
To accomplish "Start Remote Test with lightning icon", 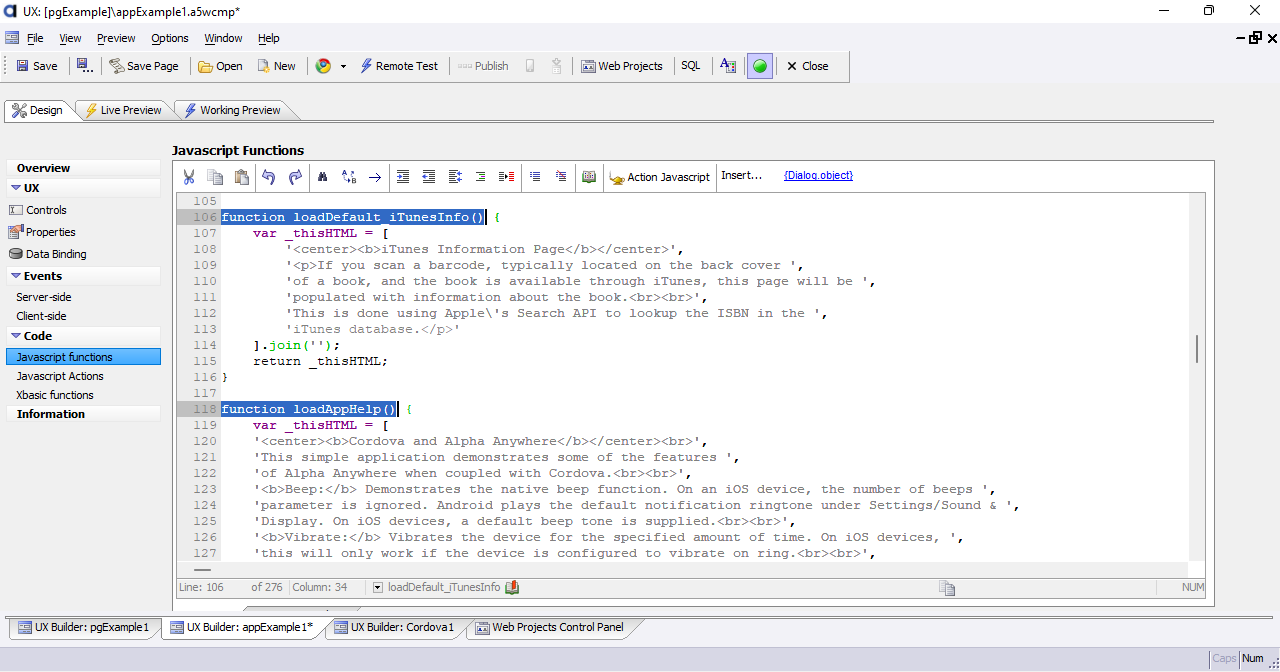I will (x=399, y=66).
